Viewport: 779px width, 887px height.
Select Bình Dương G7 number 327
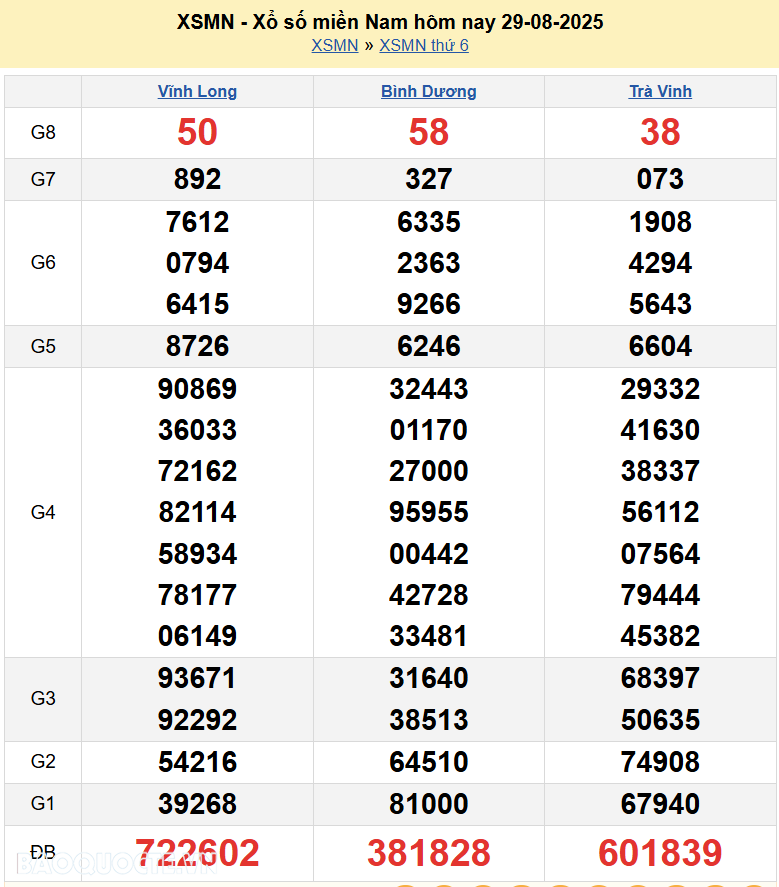[x=428, y=180]
